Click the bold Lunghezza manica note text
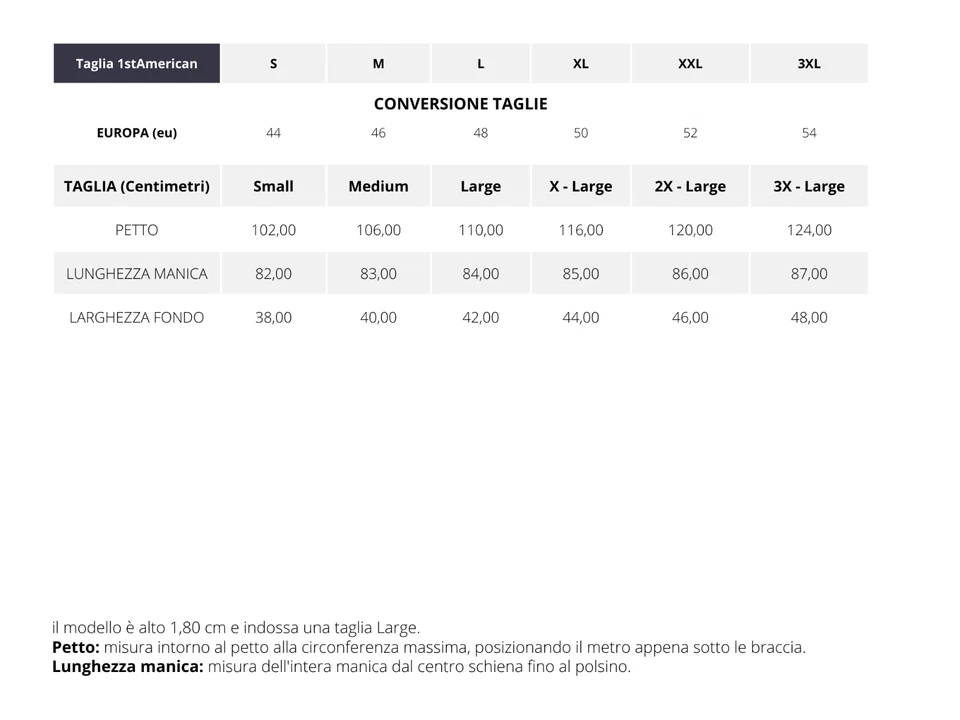The width and height of the screenshot is (960, 720). [x=127, y=667]
